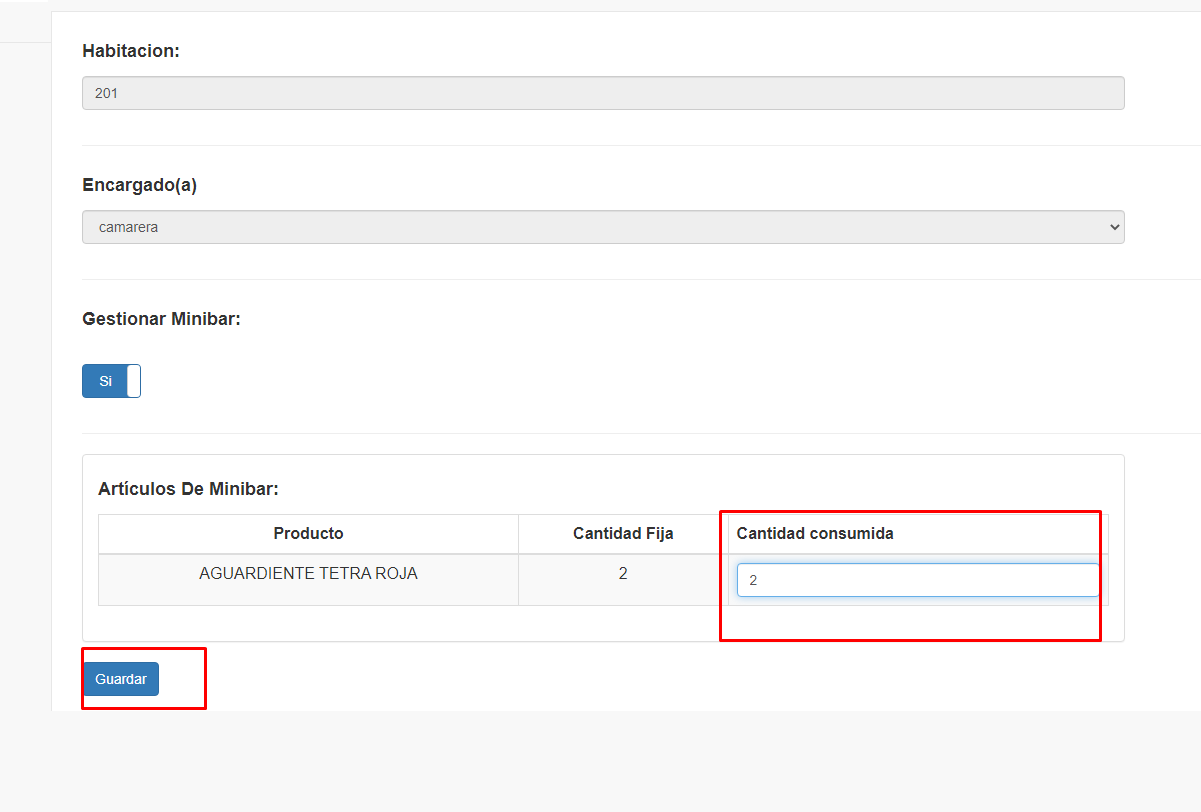The height and width of the screenshot is (812, 1201).
Task: Select the camarera text in the dropdown
Action: pyautogui.click(x=128, y=227)
